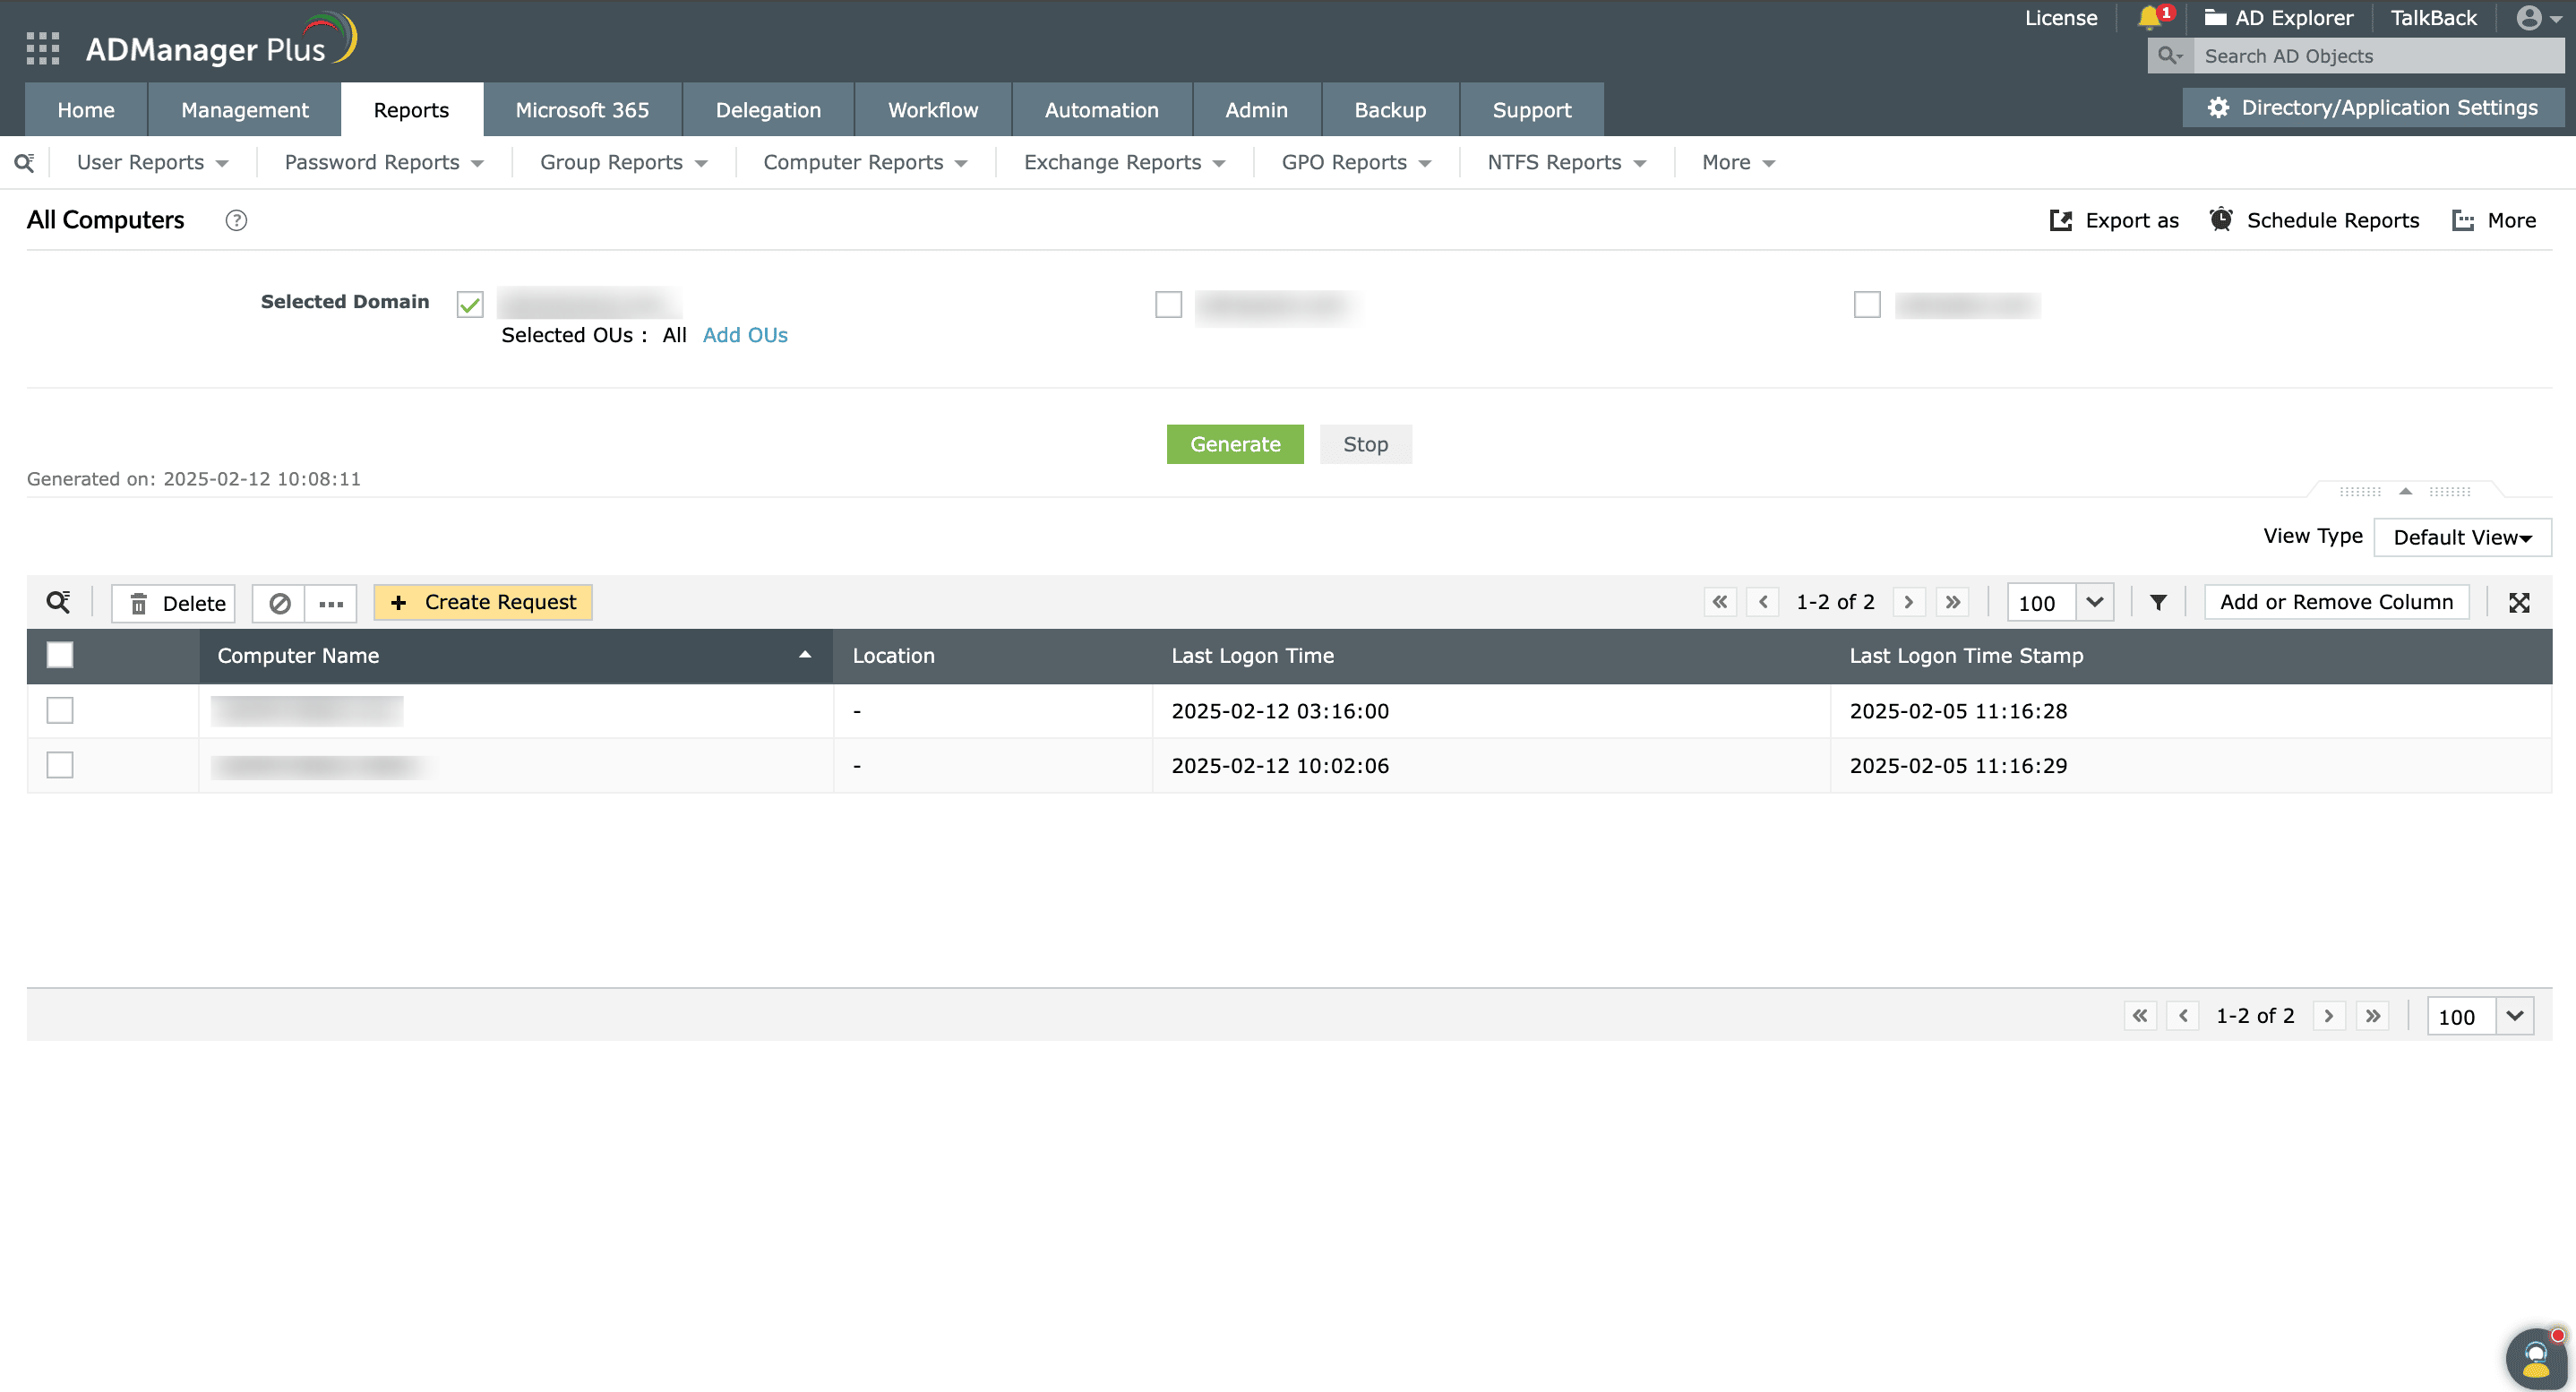
Task: Click the notification bell icon
Action: click(2148, 18)
